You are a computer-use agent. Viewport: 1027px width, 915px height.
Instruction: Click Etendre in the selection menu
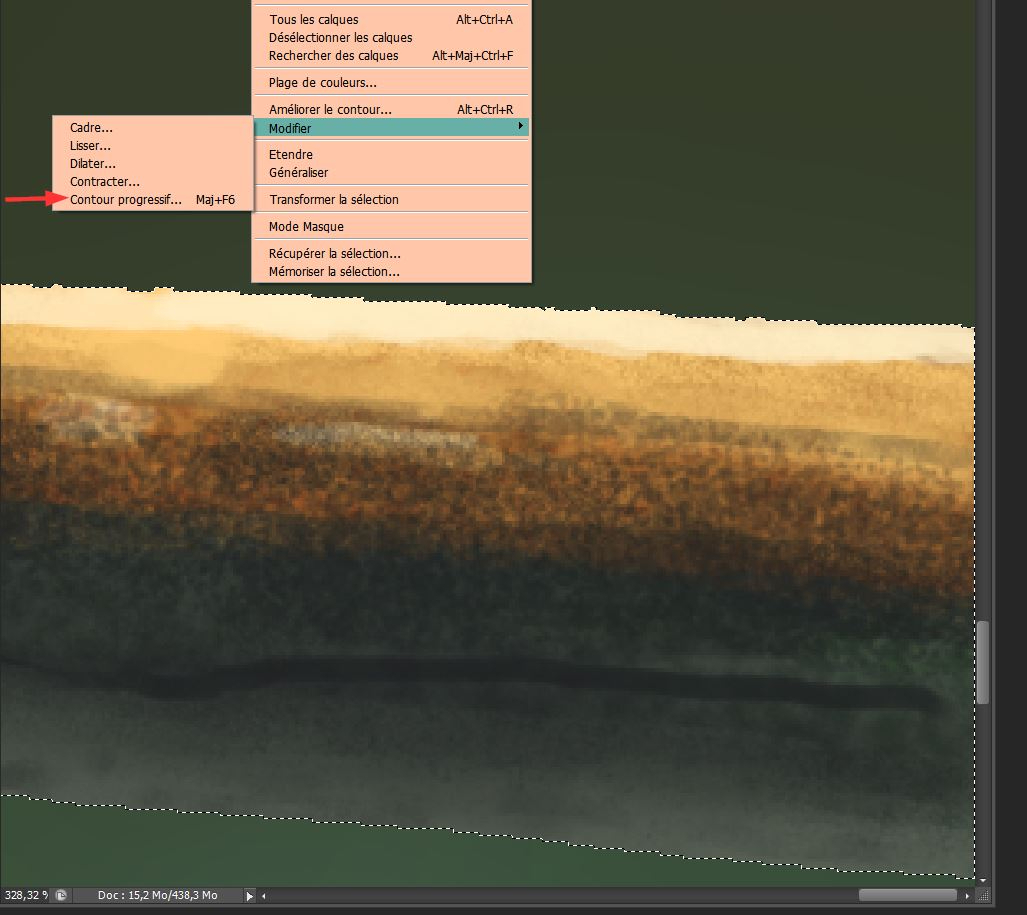[x=291, y=155]
